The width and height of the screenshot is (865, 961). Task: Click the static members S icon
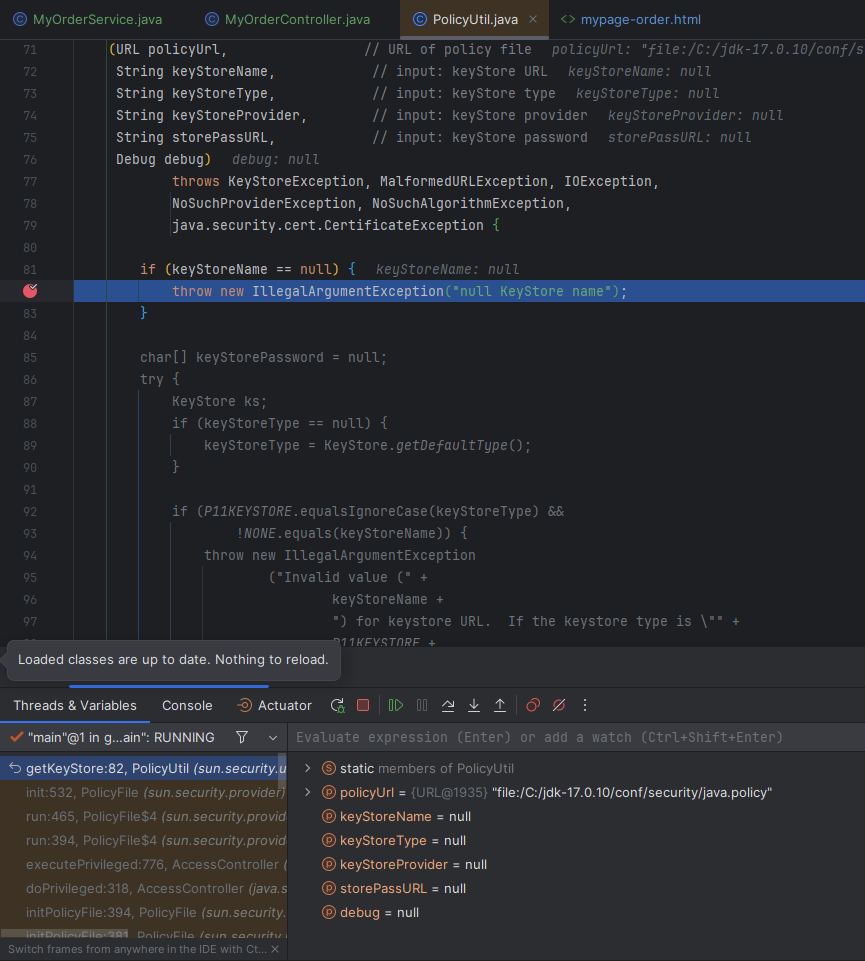tap(329, 768)
